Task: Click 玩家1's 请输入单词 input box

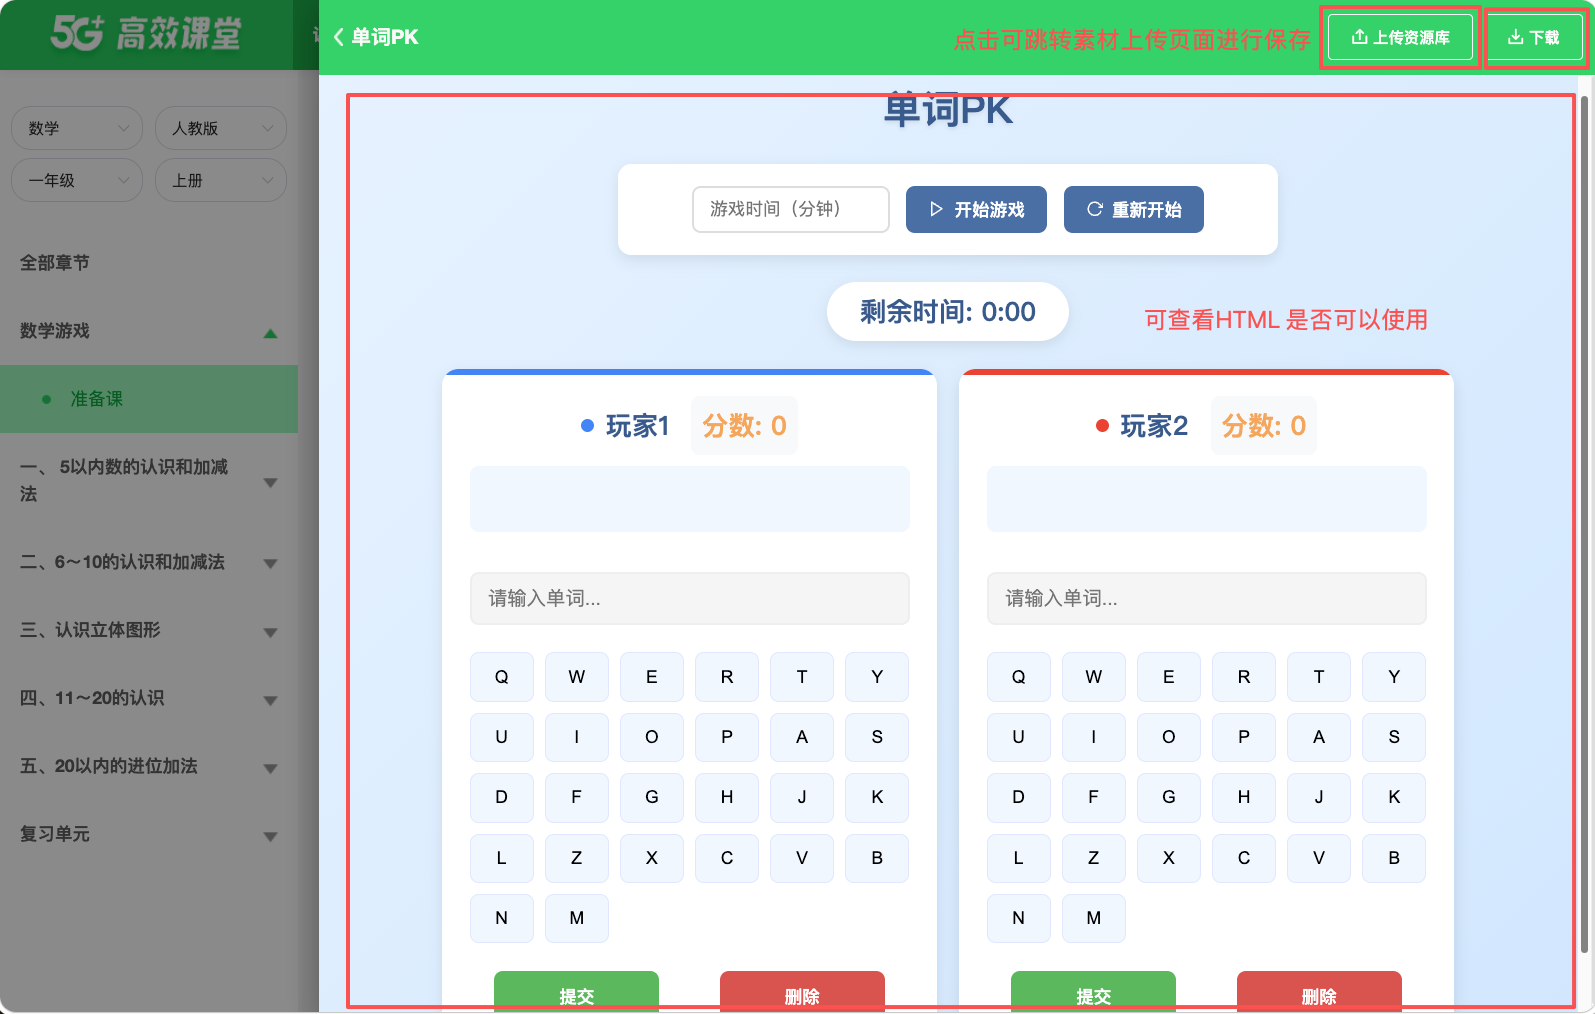Action: (x=690, y=598)
